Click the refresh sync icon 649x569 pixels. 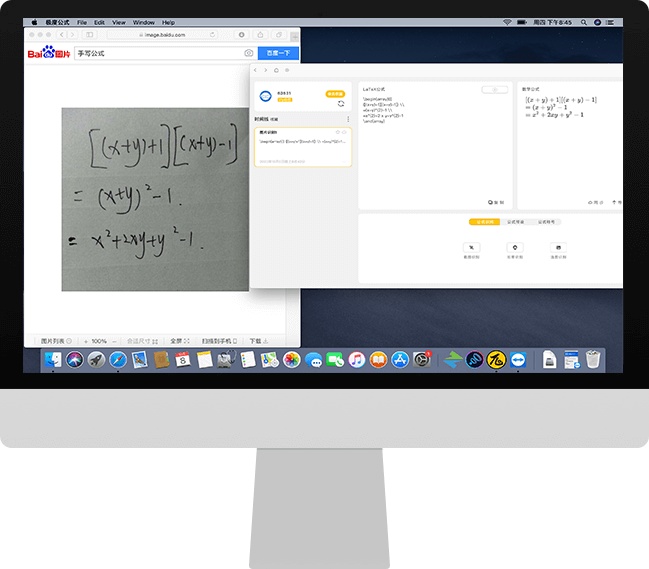click(341, 103)
